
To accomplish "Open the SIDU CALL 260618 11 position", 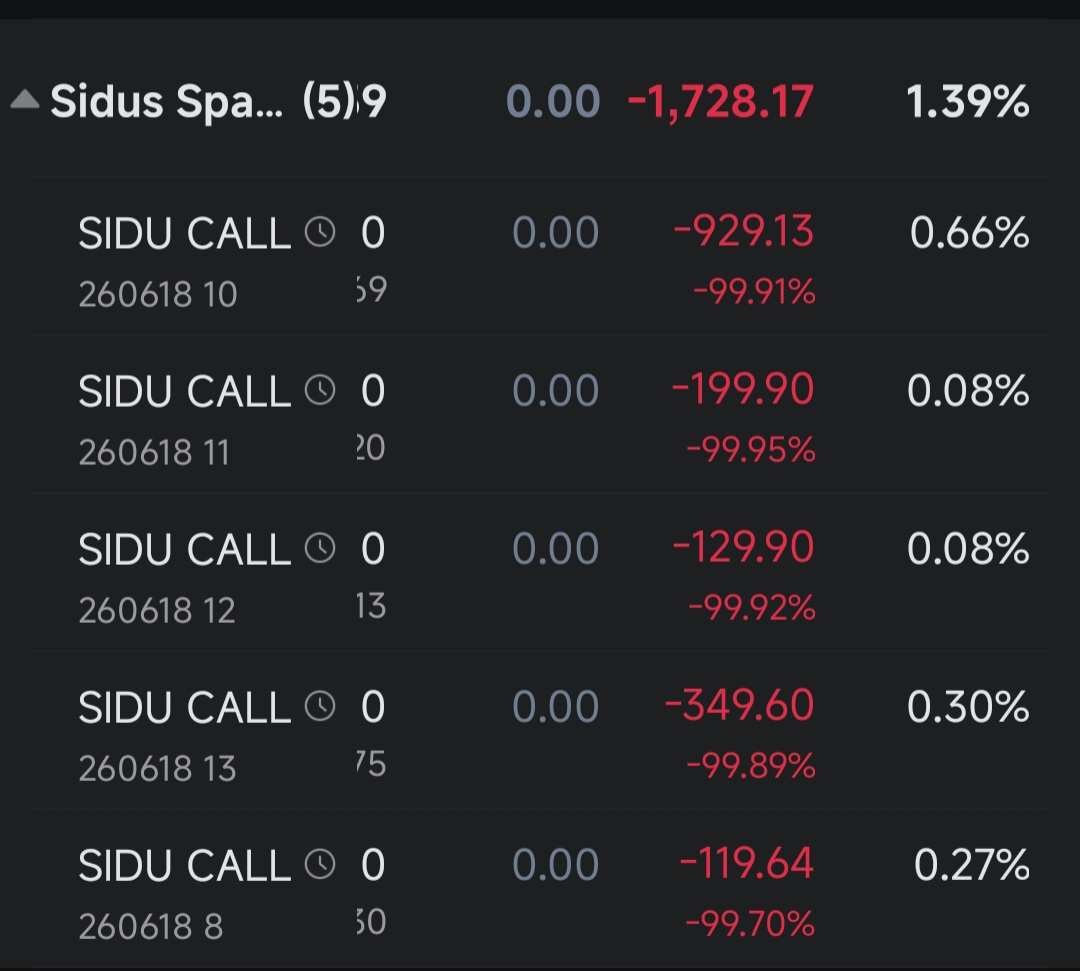I will point(540,414).
